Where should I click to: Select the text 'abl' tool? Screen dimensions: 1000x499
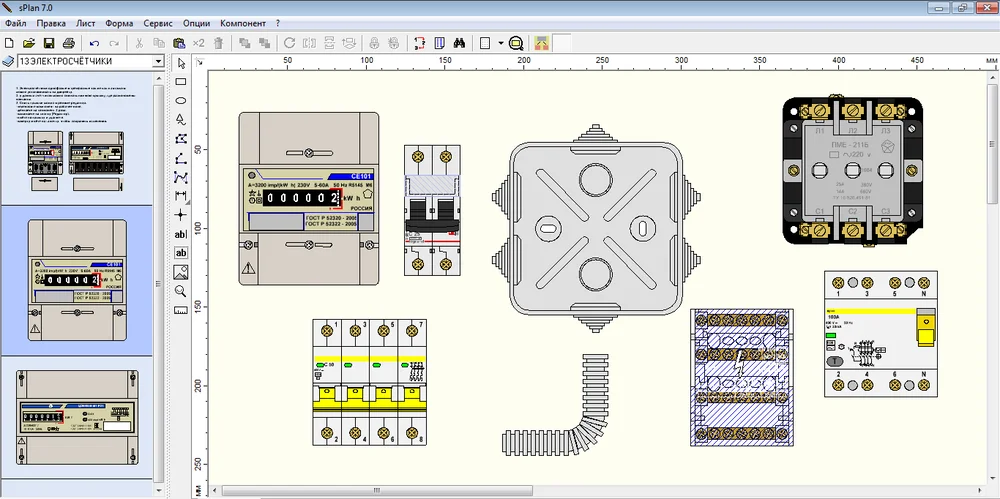click(x=181, y=234)
